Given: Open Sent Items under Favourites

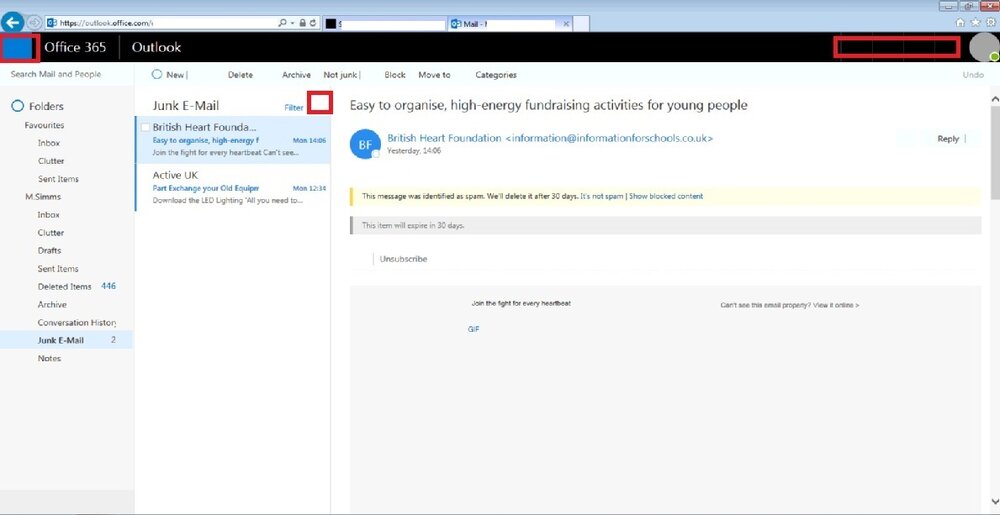Looking at the screenshot, I should tap(58, 178).
